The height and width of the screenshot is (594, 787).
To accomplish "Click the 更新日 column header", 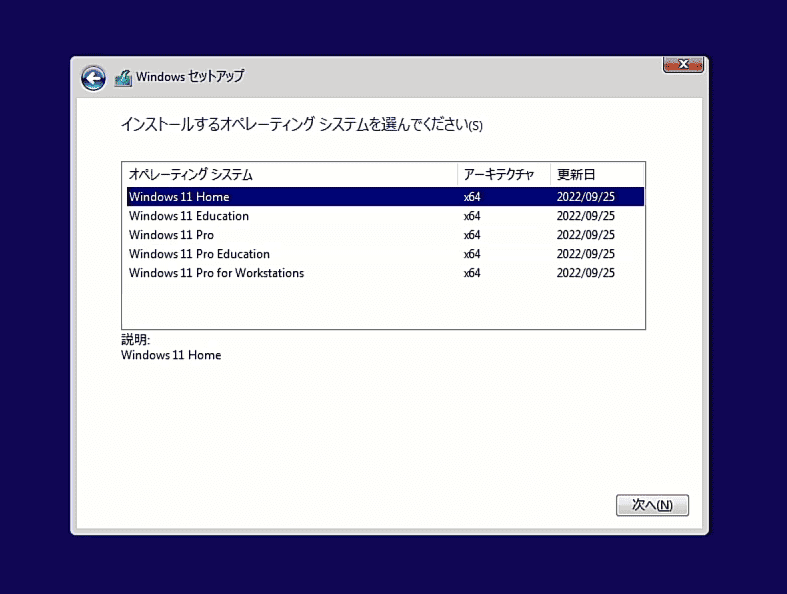I will coord(597,175).
